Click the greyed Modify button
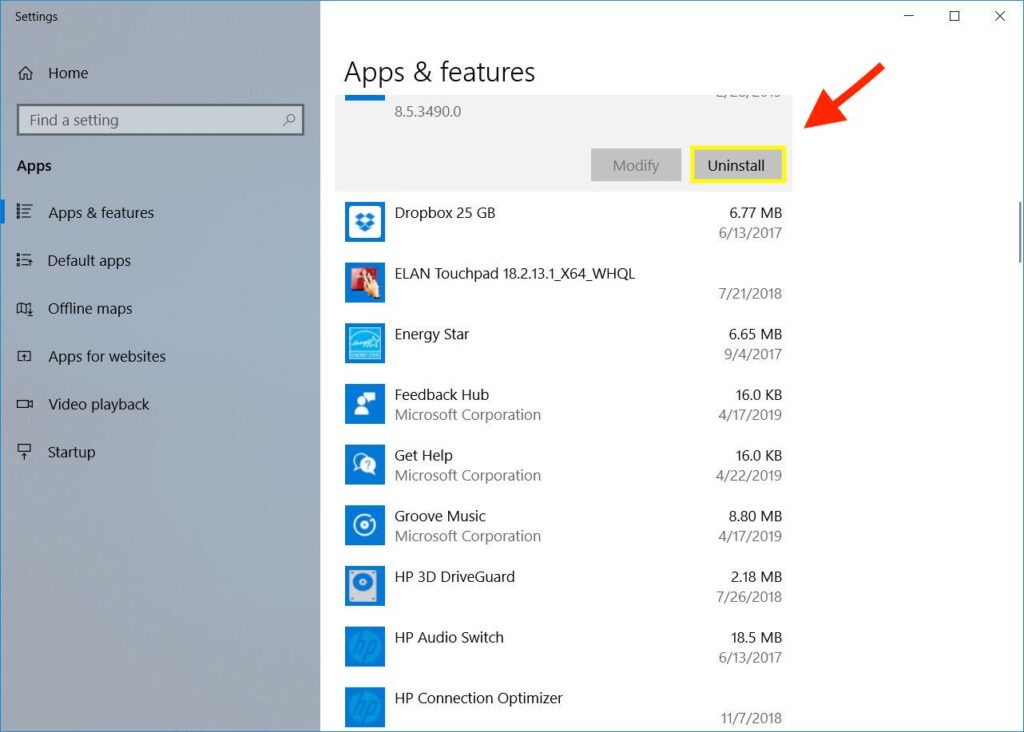Image resolution: width=1024 pixels, height=732 pixels. 635,165
